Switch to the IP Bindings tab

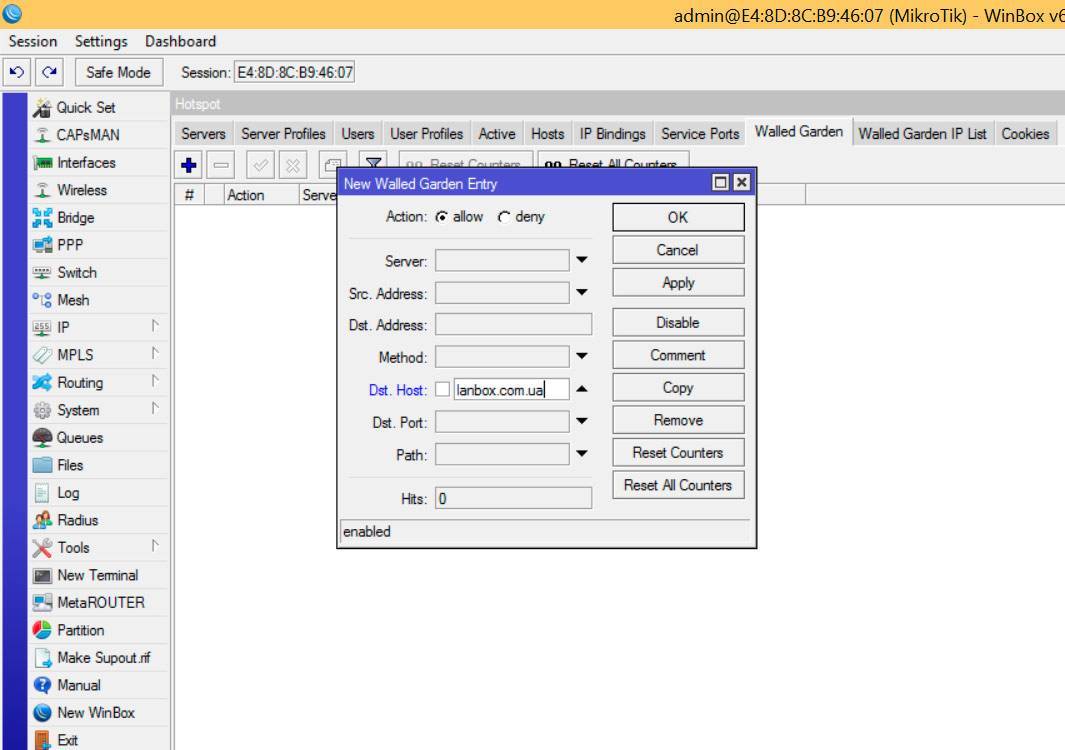(x=612, y=133)
